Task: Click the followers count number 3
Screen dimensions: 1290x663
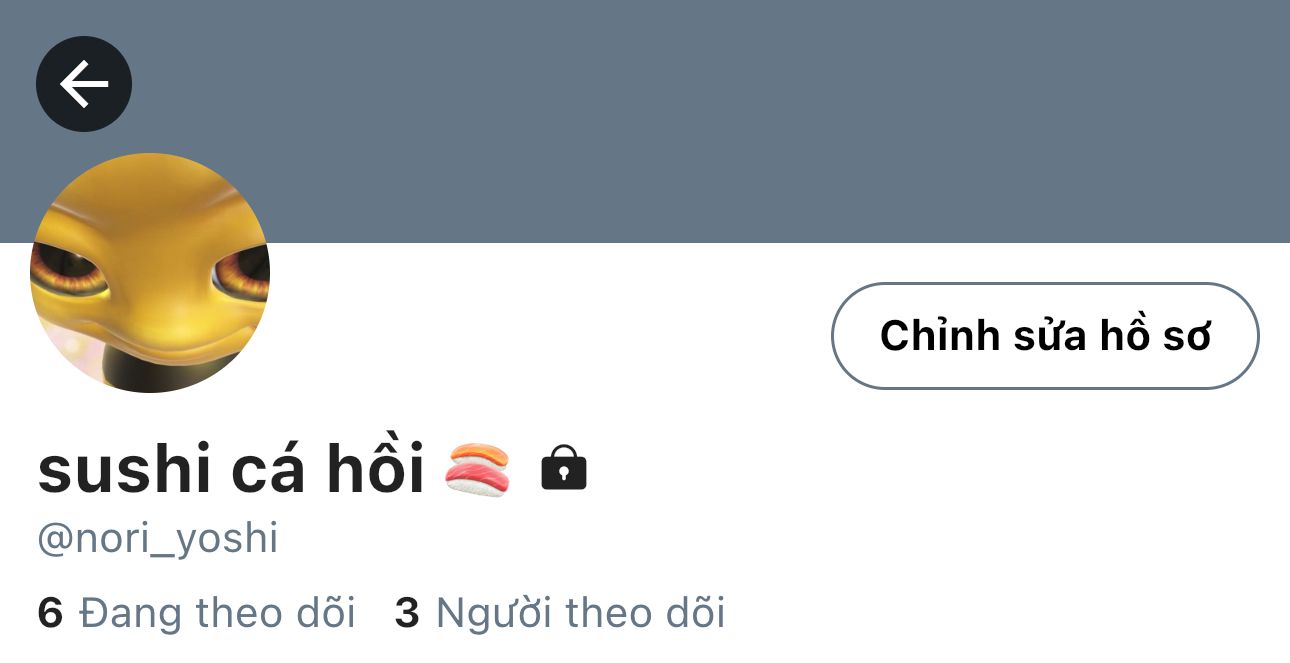Action: coord(407,613)
